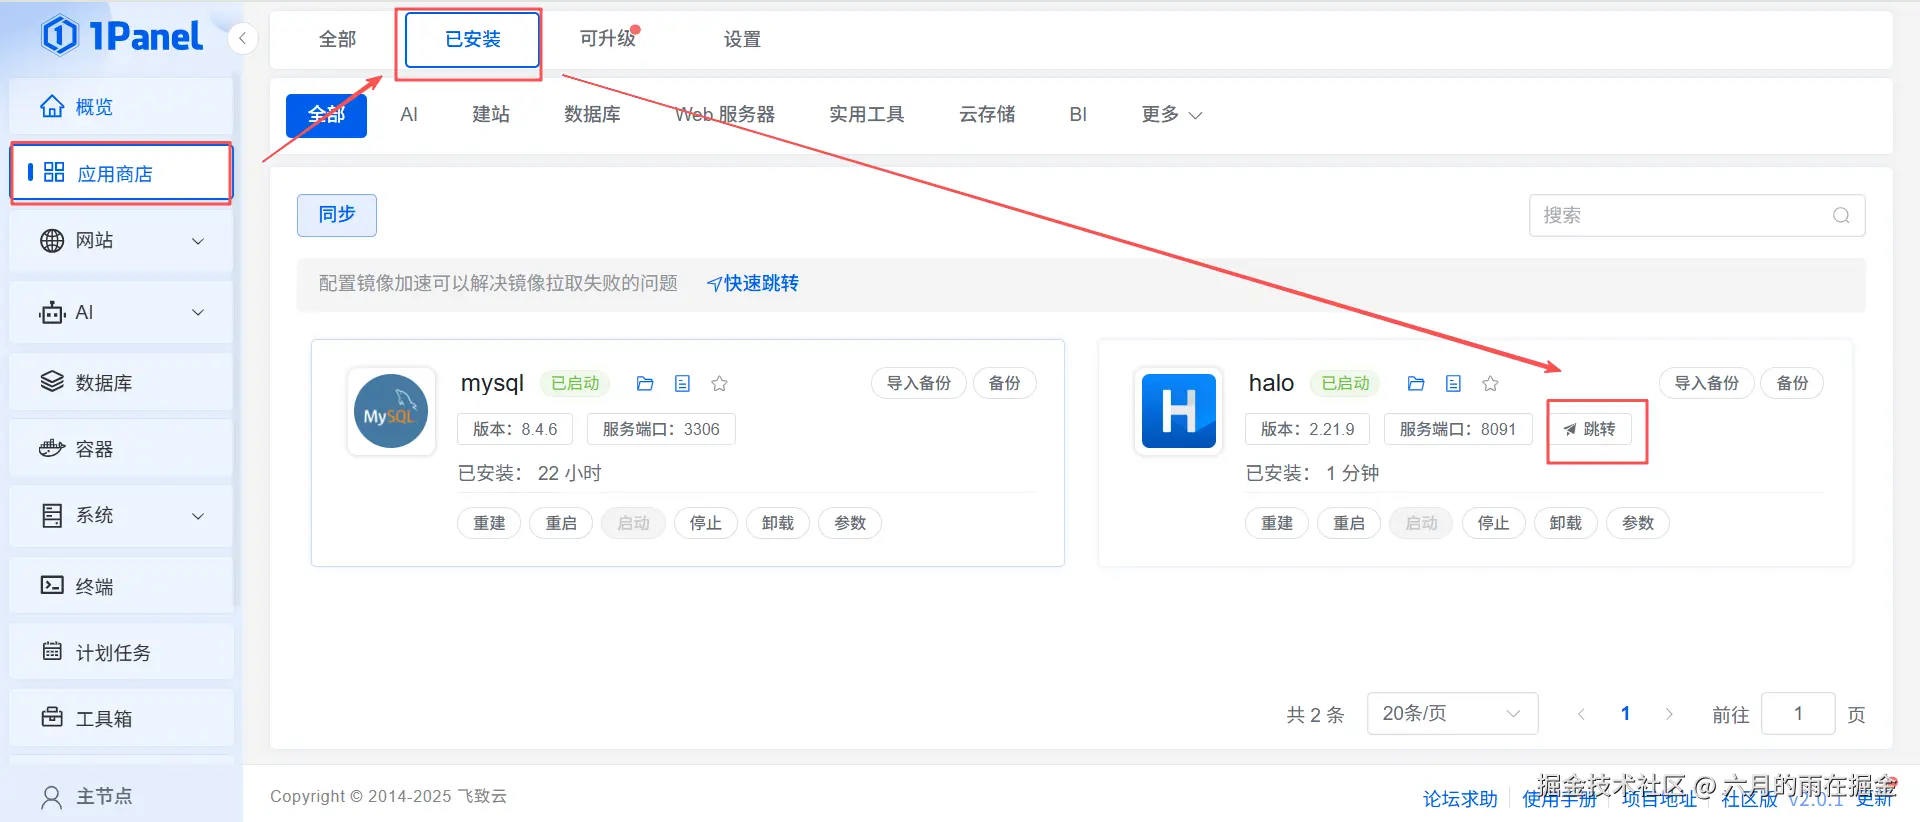Filter apps by 建站 category

click(x=491, y=115)
